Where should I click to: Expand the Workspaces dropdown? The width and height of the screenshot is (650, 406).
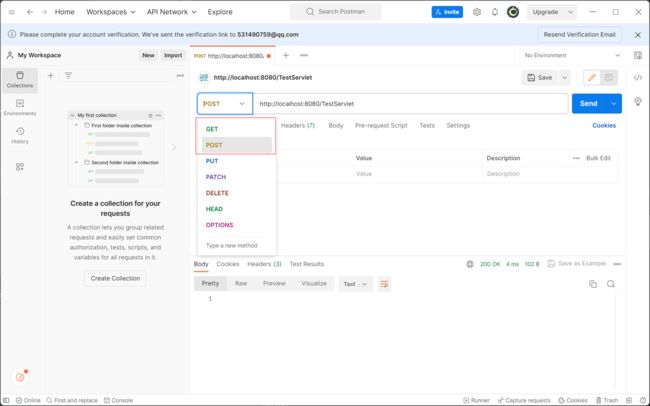[111, 12]
